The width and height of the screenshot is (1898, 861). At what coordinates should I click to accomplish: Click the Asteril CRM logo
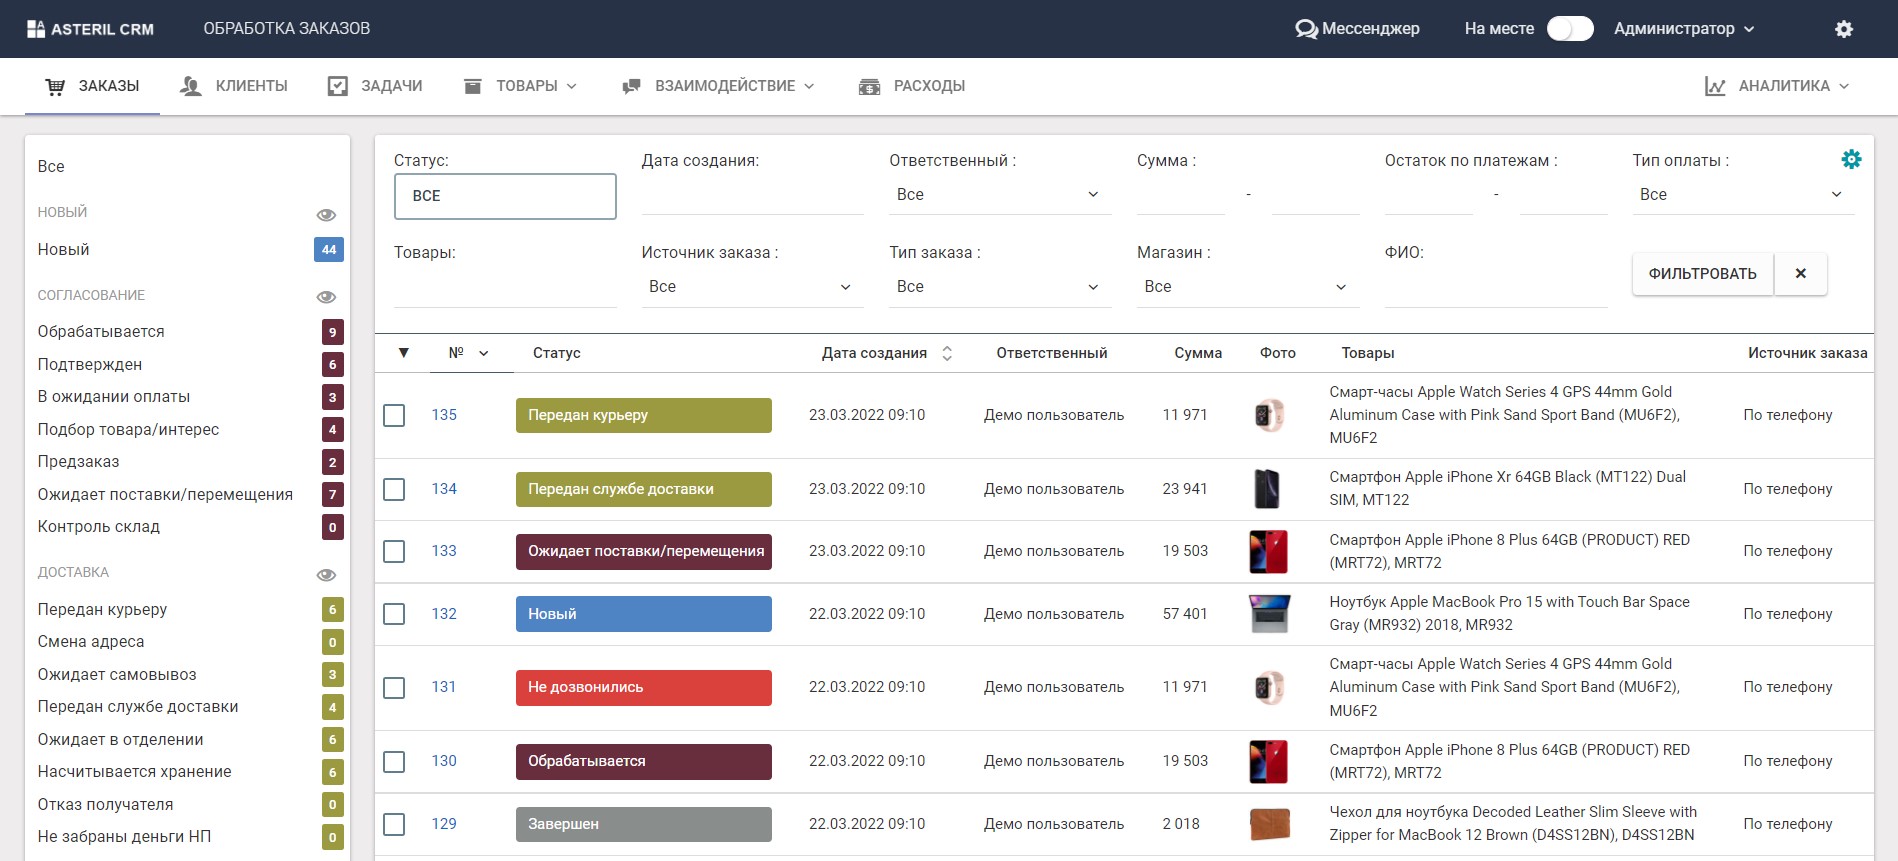click(x=91, y=29)
